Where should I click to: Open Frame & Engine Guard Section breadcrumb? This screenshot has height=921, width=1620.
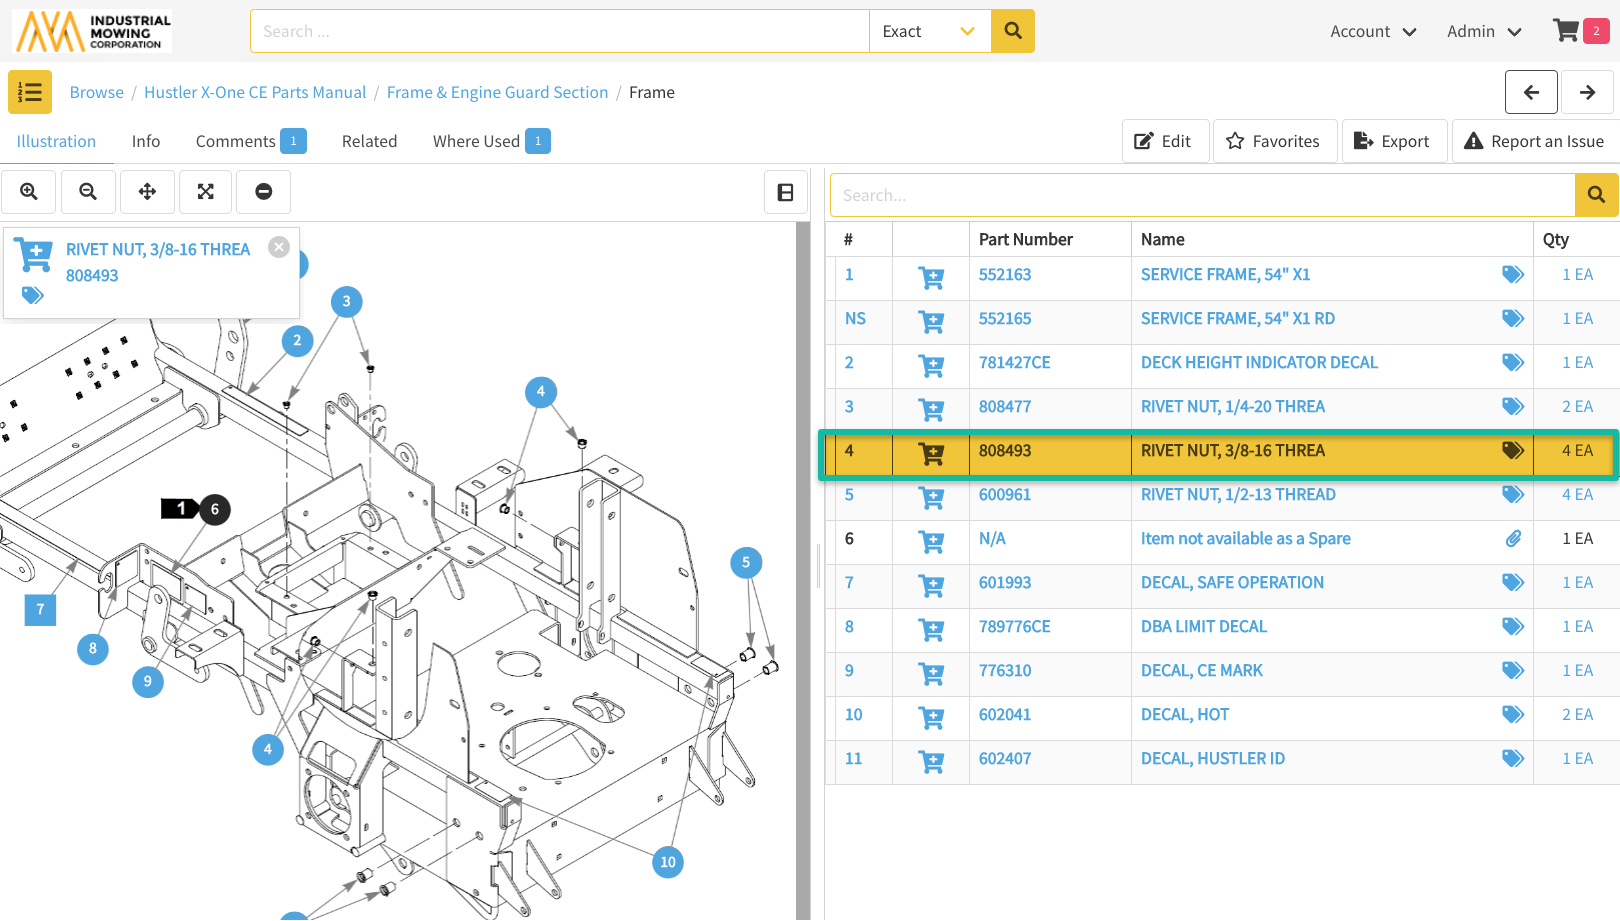click(497, 92)
